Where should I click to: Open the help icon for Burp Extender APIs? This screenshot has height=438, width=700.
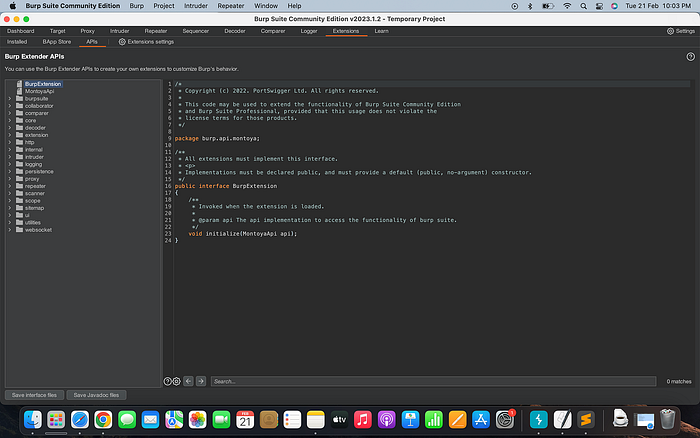coord(690,57)
